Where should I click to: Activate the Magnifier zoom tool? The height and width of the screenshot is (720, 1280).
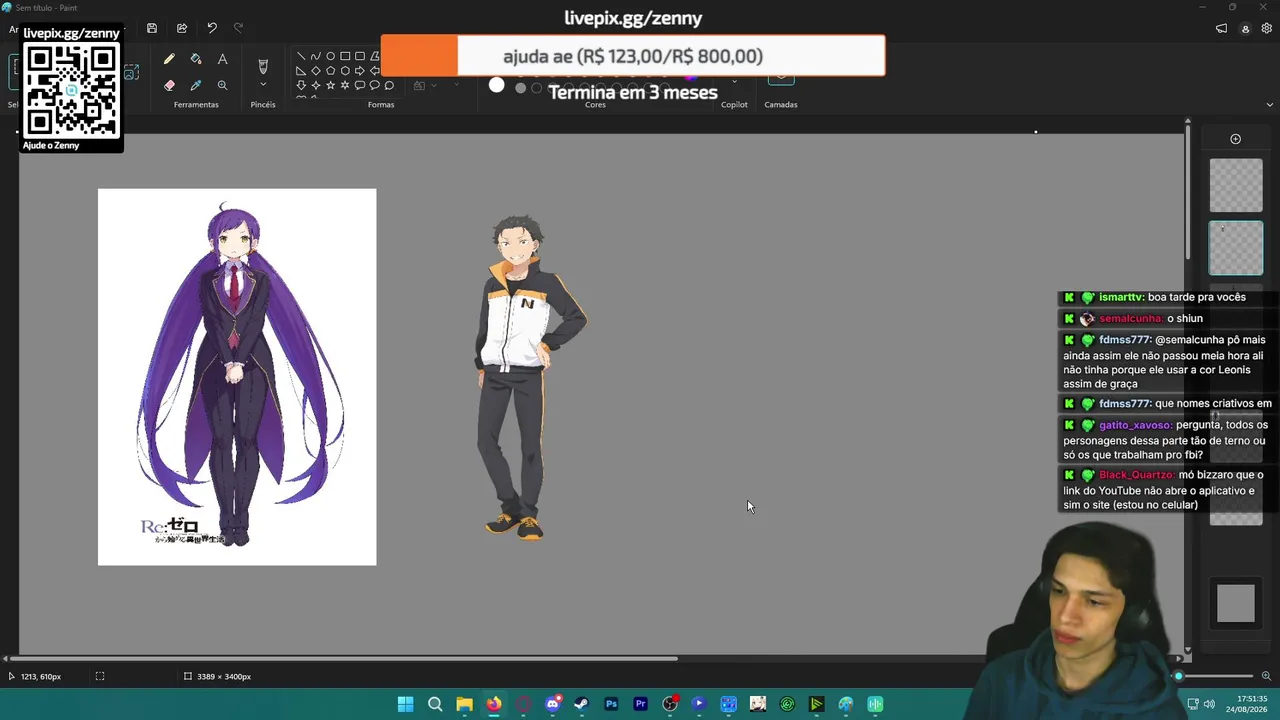click(222, 86)
